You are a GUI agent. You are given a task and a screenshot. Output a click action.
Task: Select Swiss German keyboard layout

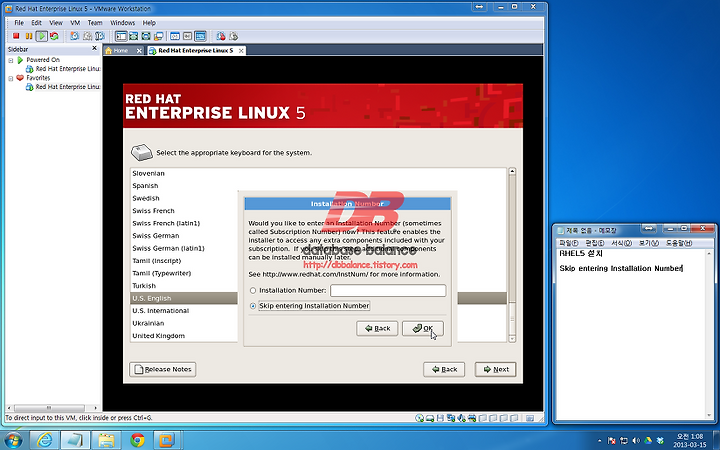pyautogui.click(x=156, y=236)
